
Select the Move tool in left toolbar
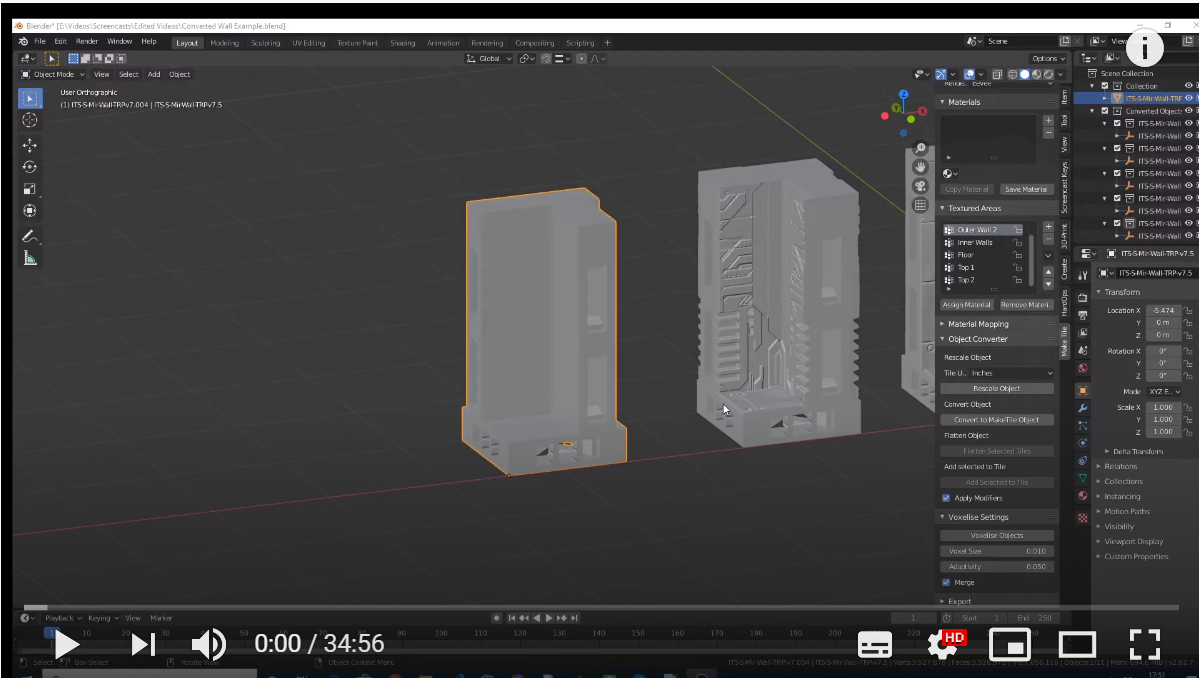click(30, 145)
